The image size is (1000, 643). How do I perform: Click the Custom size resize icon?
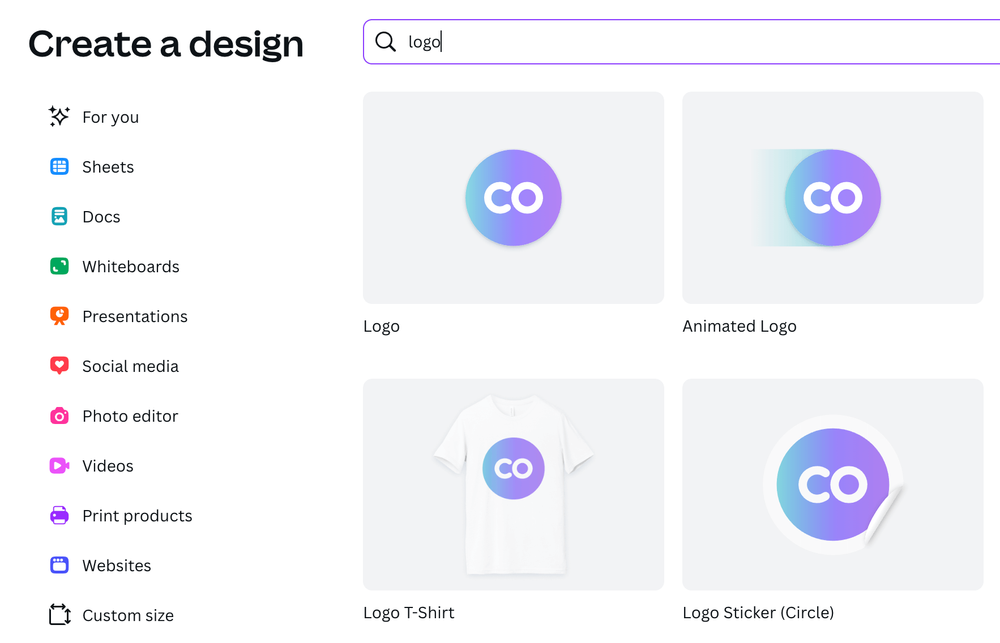click(x=59, y=615)
